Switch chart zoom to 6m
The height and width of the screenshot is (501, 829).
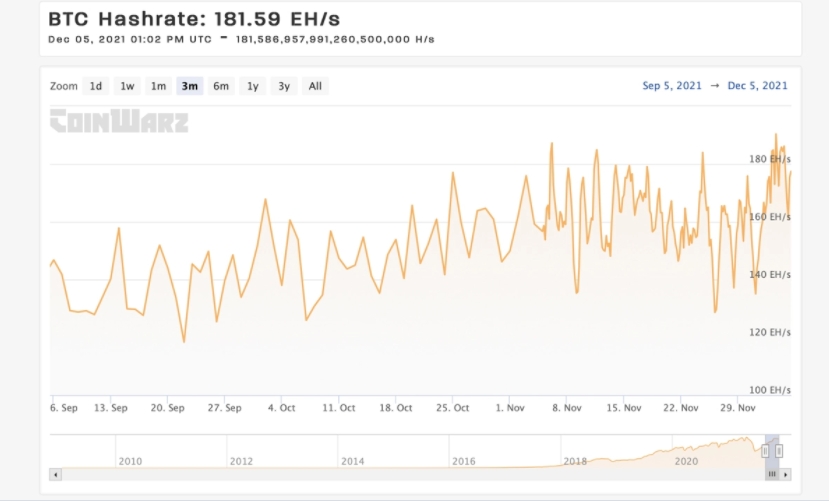pyautogui.click(x=221, y=86)
